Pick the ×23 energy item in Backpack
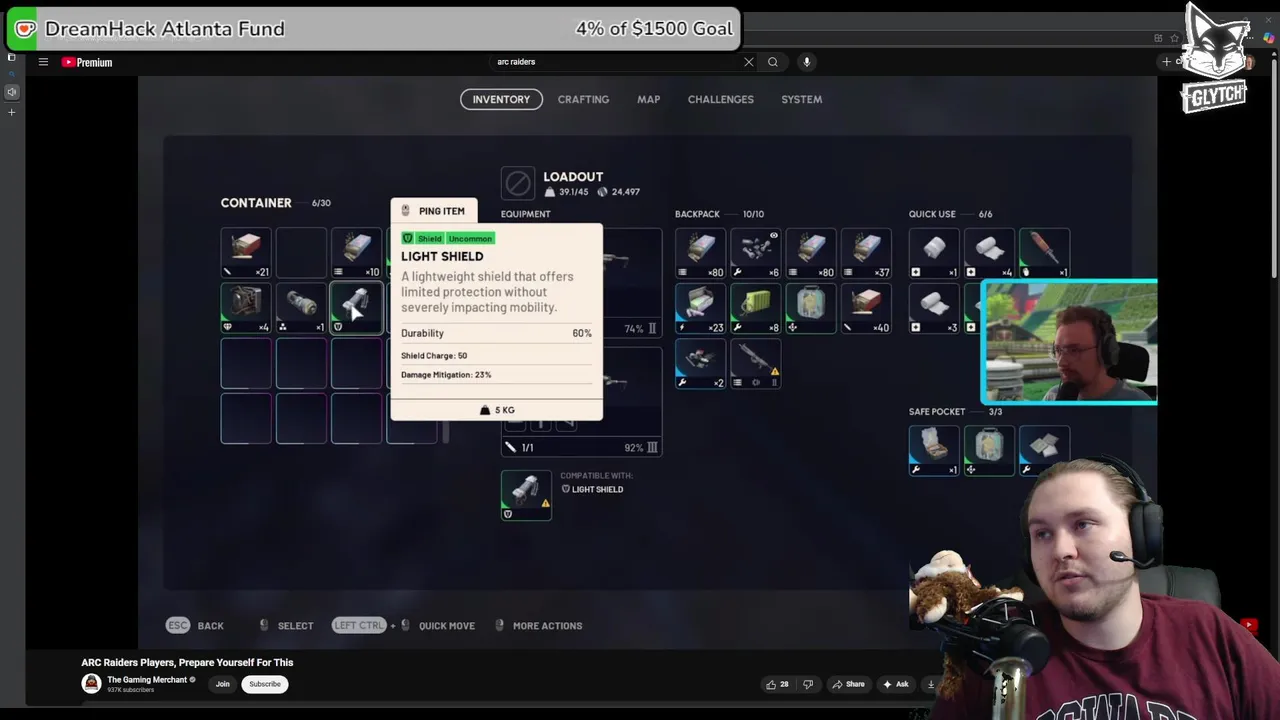The height and width of the screenshot is (720, 1280). (x=700, y=308)
